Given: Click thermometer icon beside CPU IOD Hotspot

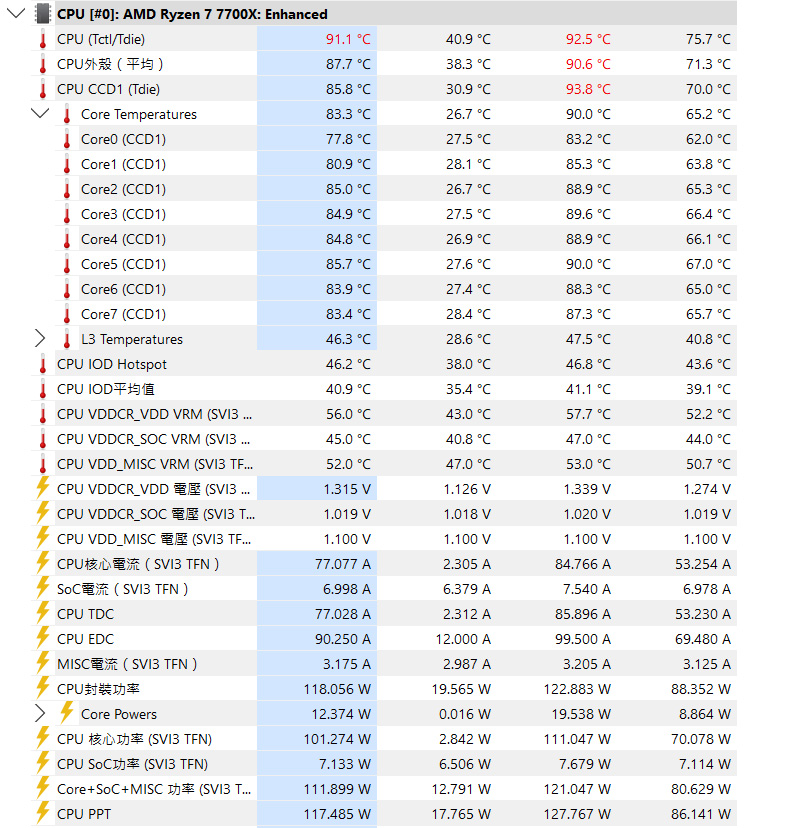Looking at the screenshot, I should point(43,364).
